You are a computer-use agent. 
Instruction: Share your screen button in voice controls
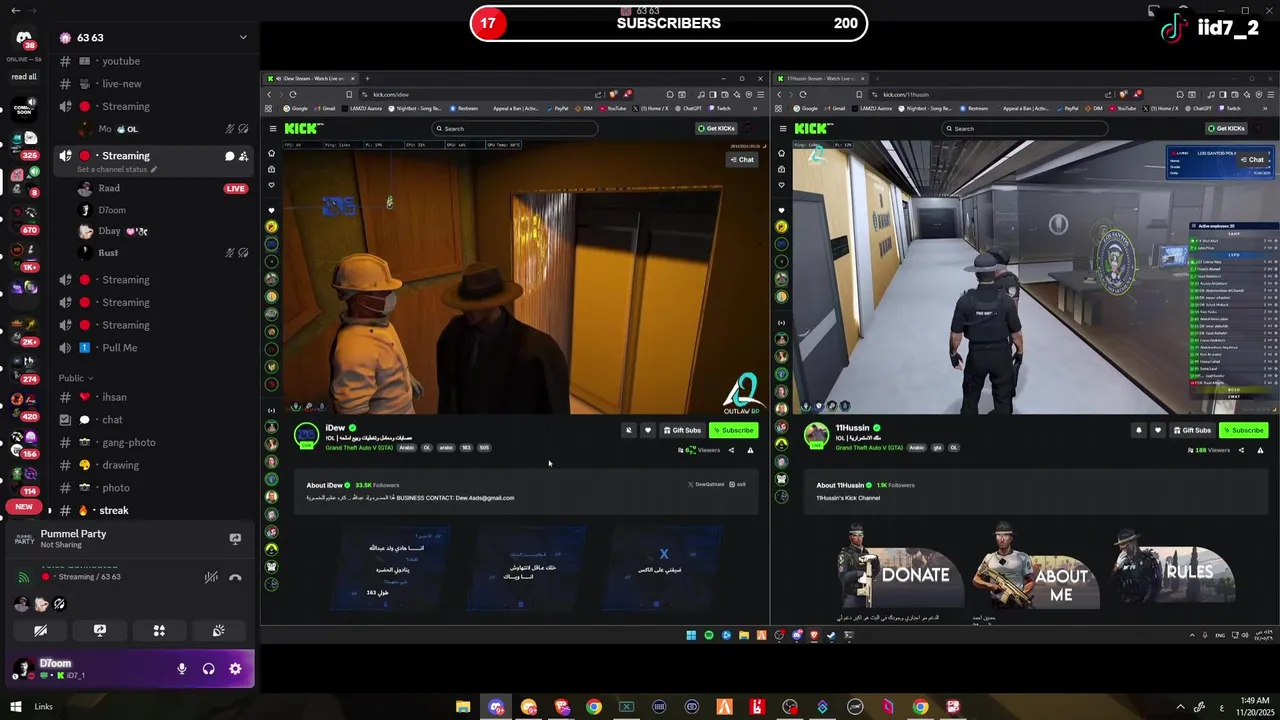pyautogui.click(x=99, y=631)
